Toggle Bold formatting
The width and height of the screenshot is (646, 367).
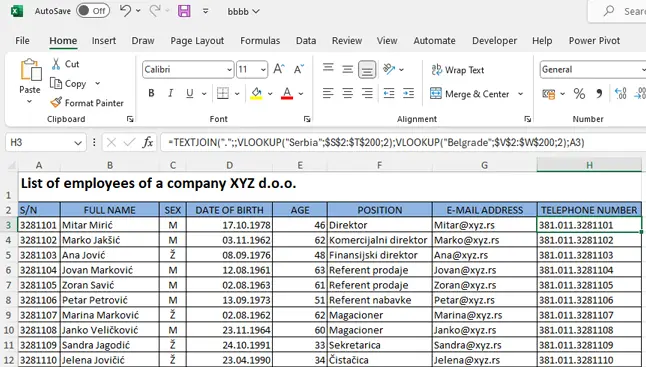coord(151,94)
